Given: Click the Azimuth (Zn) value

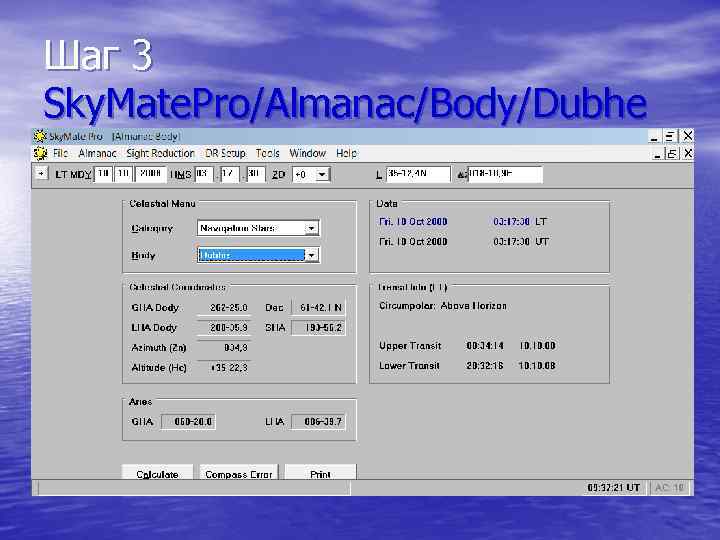Looking at the screenshot, I should coord(225,348).
